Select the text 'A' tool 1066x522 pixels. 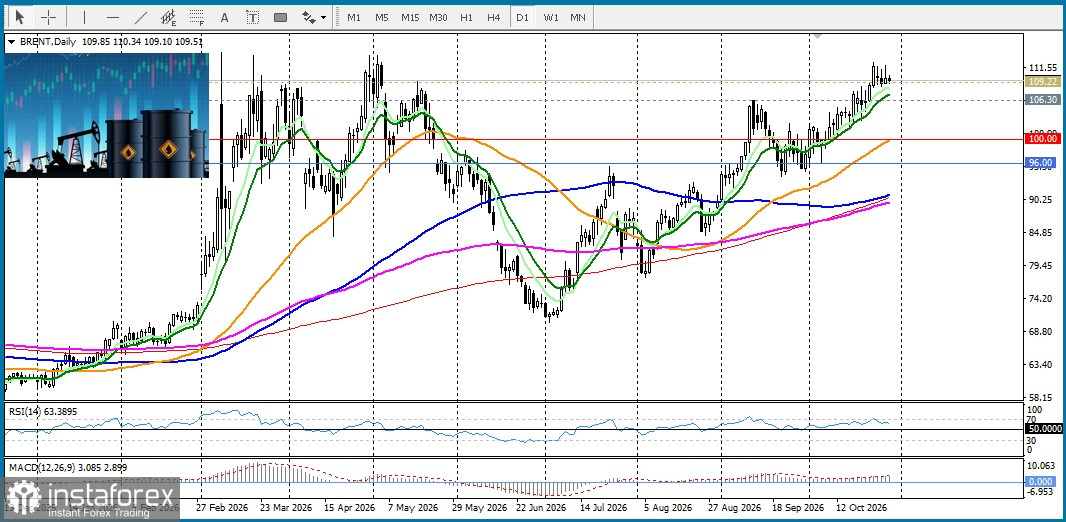(x=225, y=17)
